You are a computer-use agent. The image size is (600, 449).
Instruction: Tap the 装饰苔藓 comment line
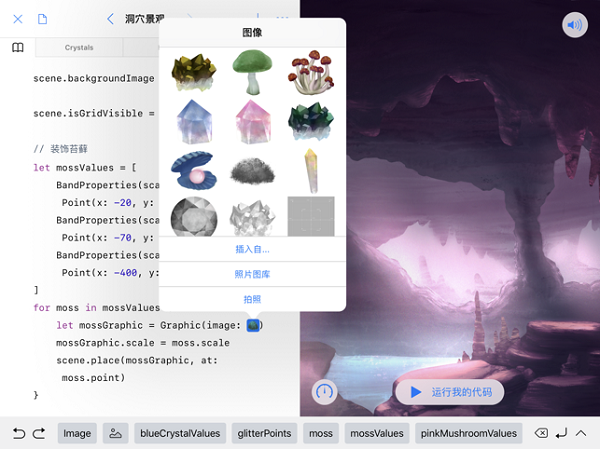60,149
